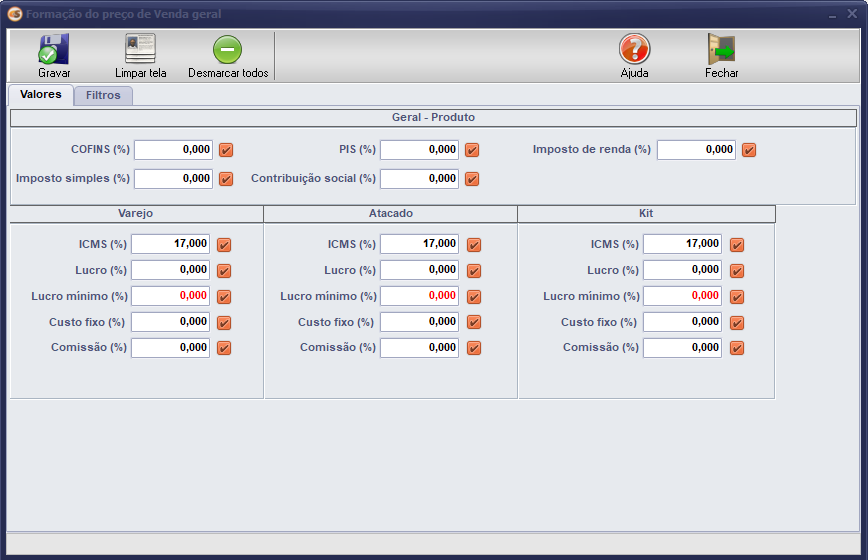
Task: Toggle the Imposto de renda checkbox
Action: pyautogui.click(x=749, y=150)
